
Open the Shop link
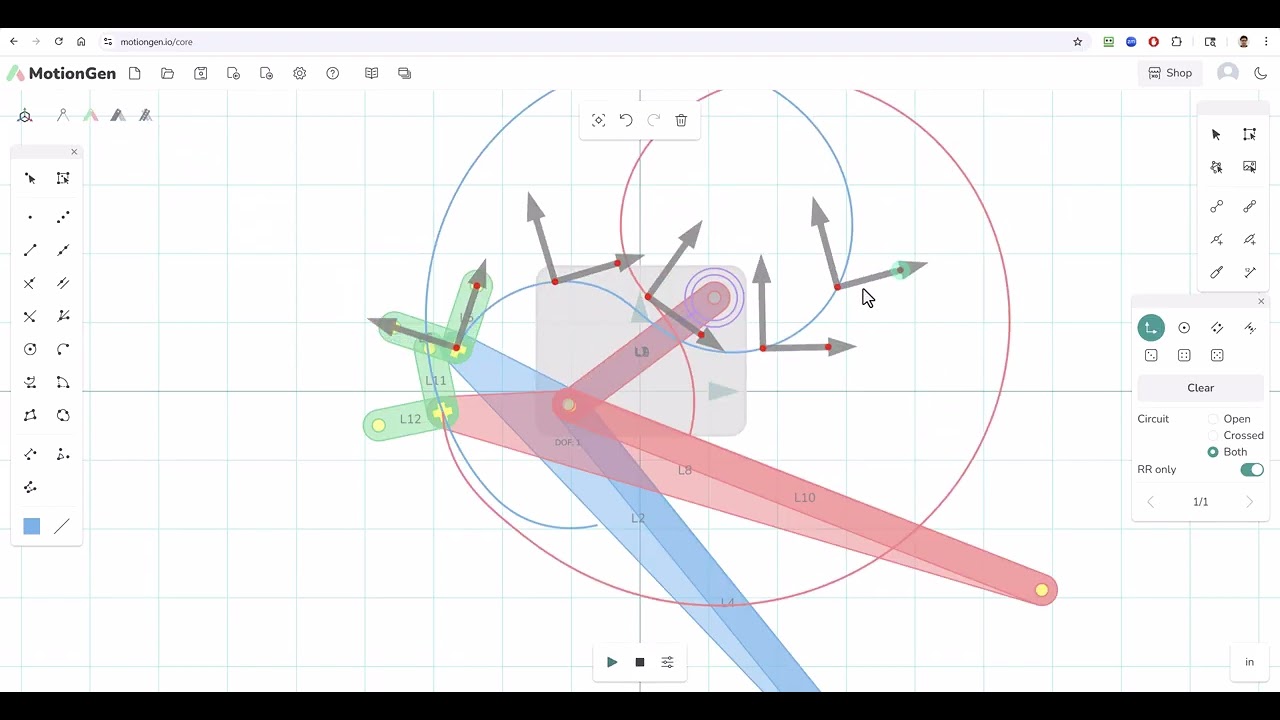(x=1170, y=73)
